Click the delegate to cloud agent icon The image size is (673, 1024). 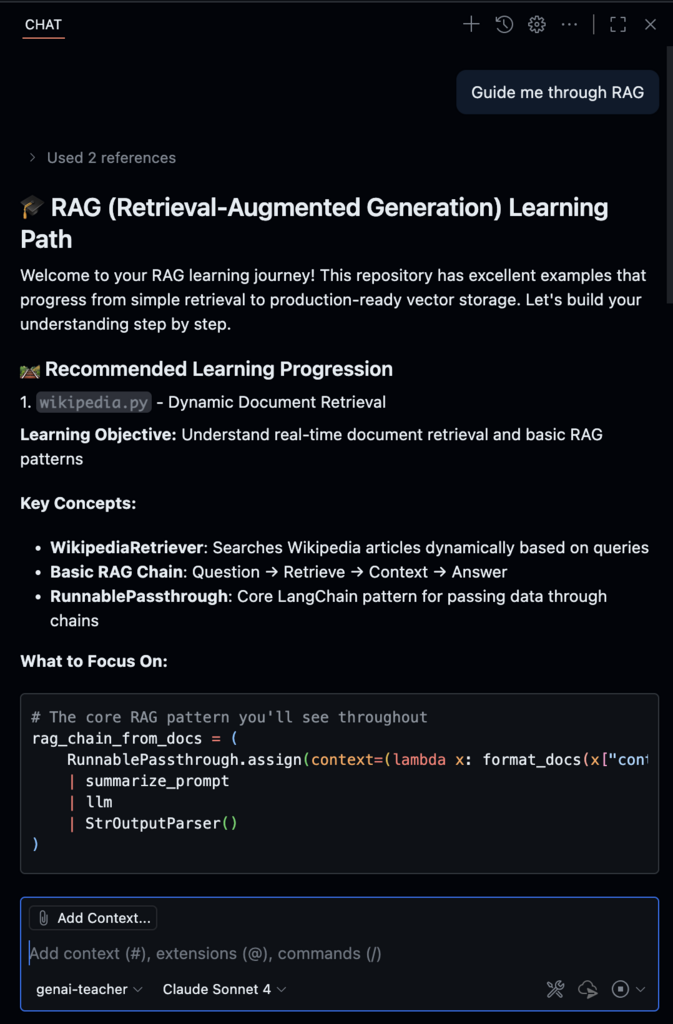[x=588, y=989]
